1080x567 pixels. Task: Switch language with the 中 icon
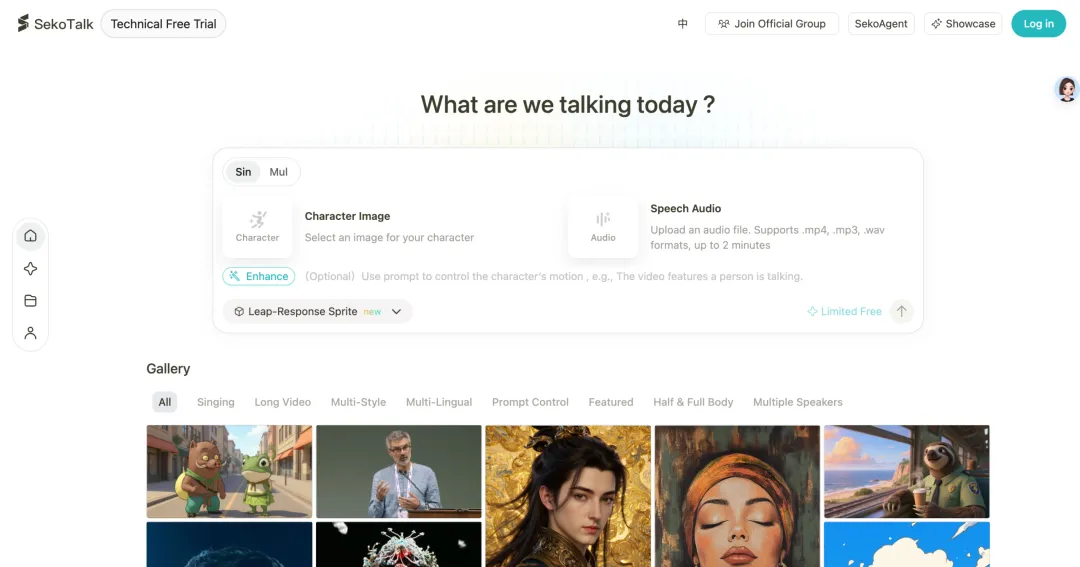pyautogui.click(x=683, y=23)
